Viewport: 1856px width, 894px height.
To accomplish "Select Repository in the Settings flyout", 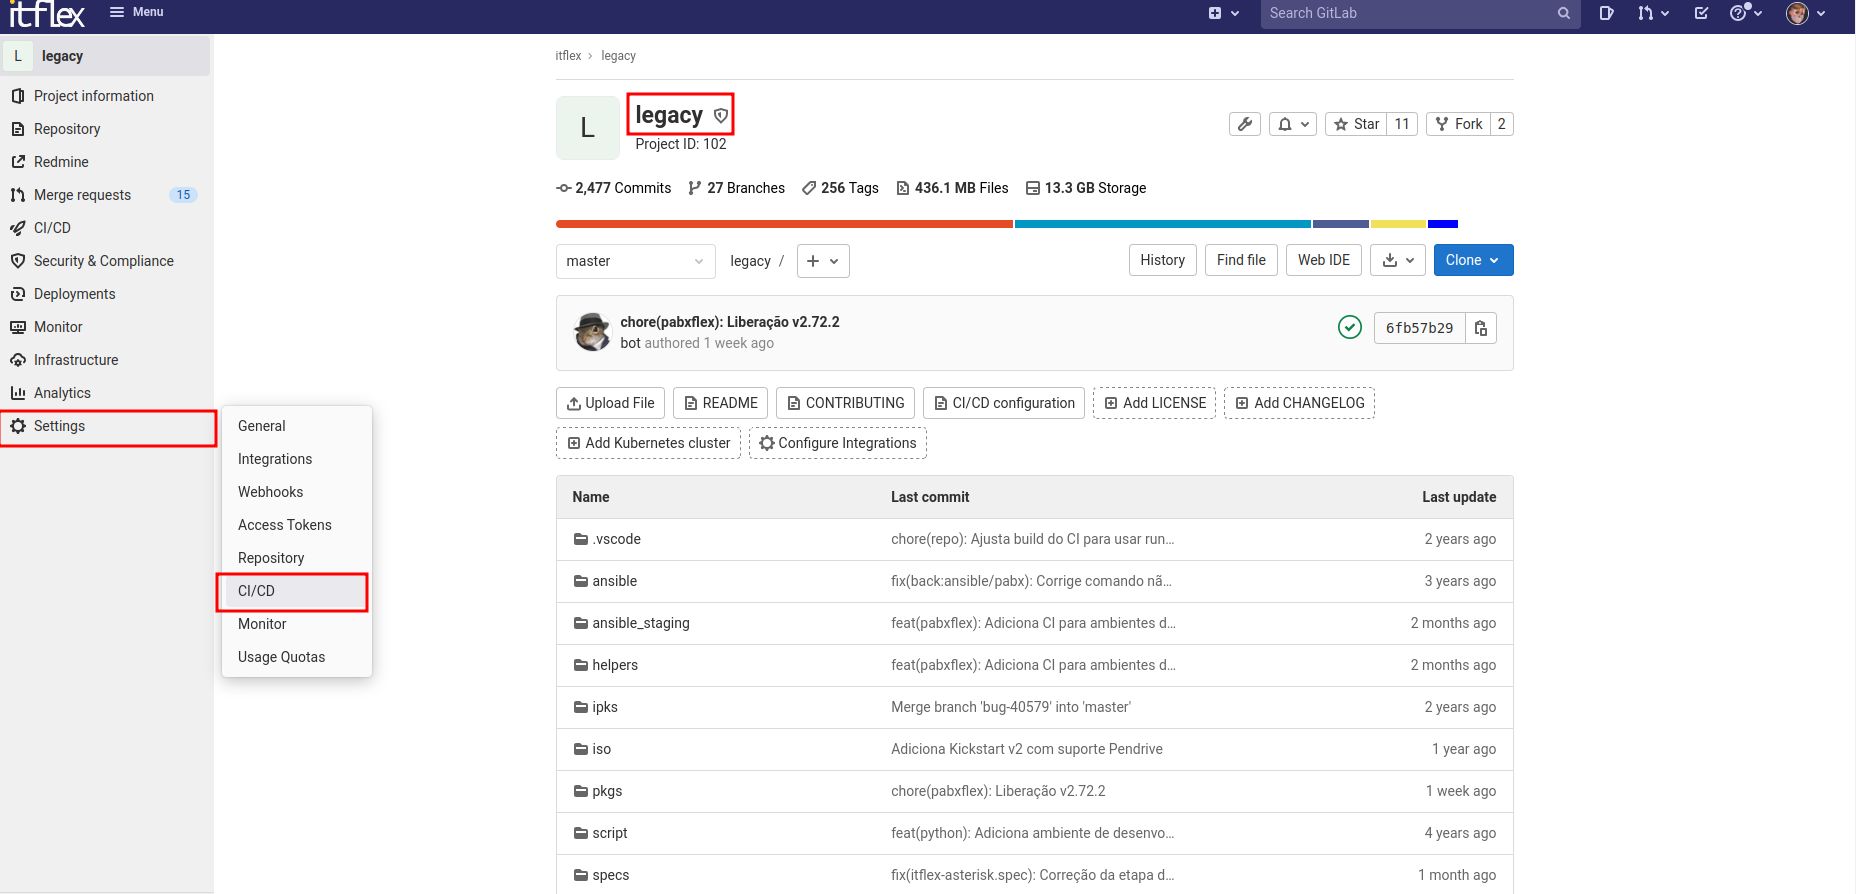I will (x=297, y=558).
